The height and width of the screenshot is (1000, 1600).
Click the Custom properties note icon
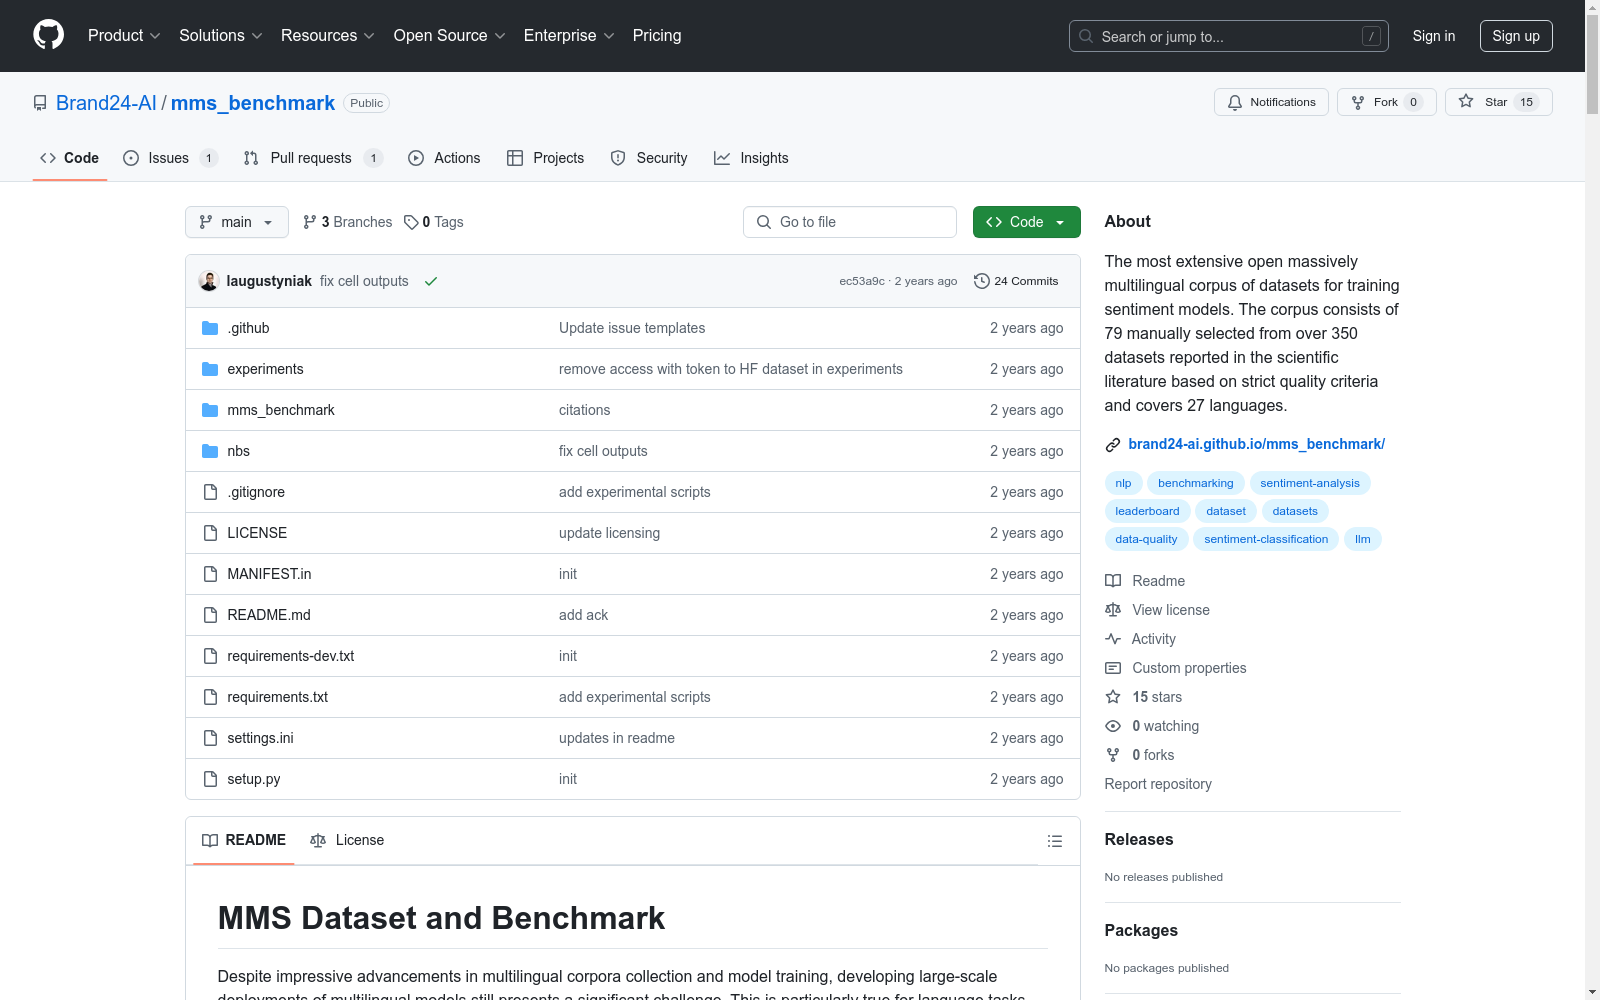pos(1113,668)
